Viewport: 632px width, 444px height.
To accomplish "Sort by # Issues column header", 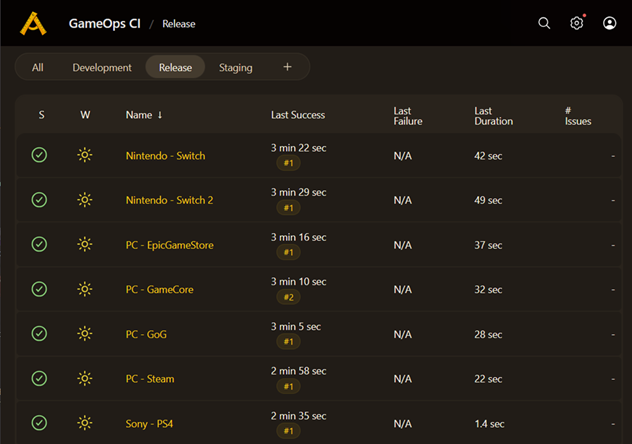I will coord(578,116).
